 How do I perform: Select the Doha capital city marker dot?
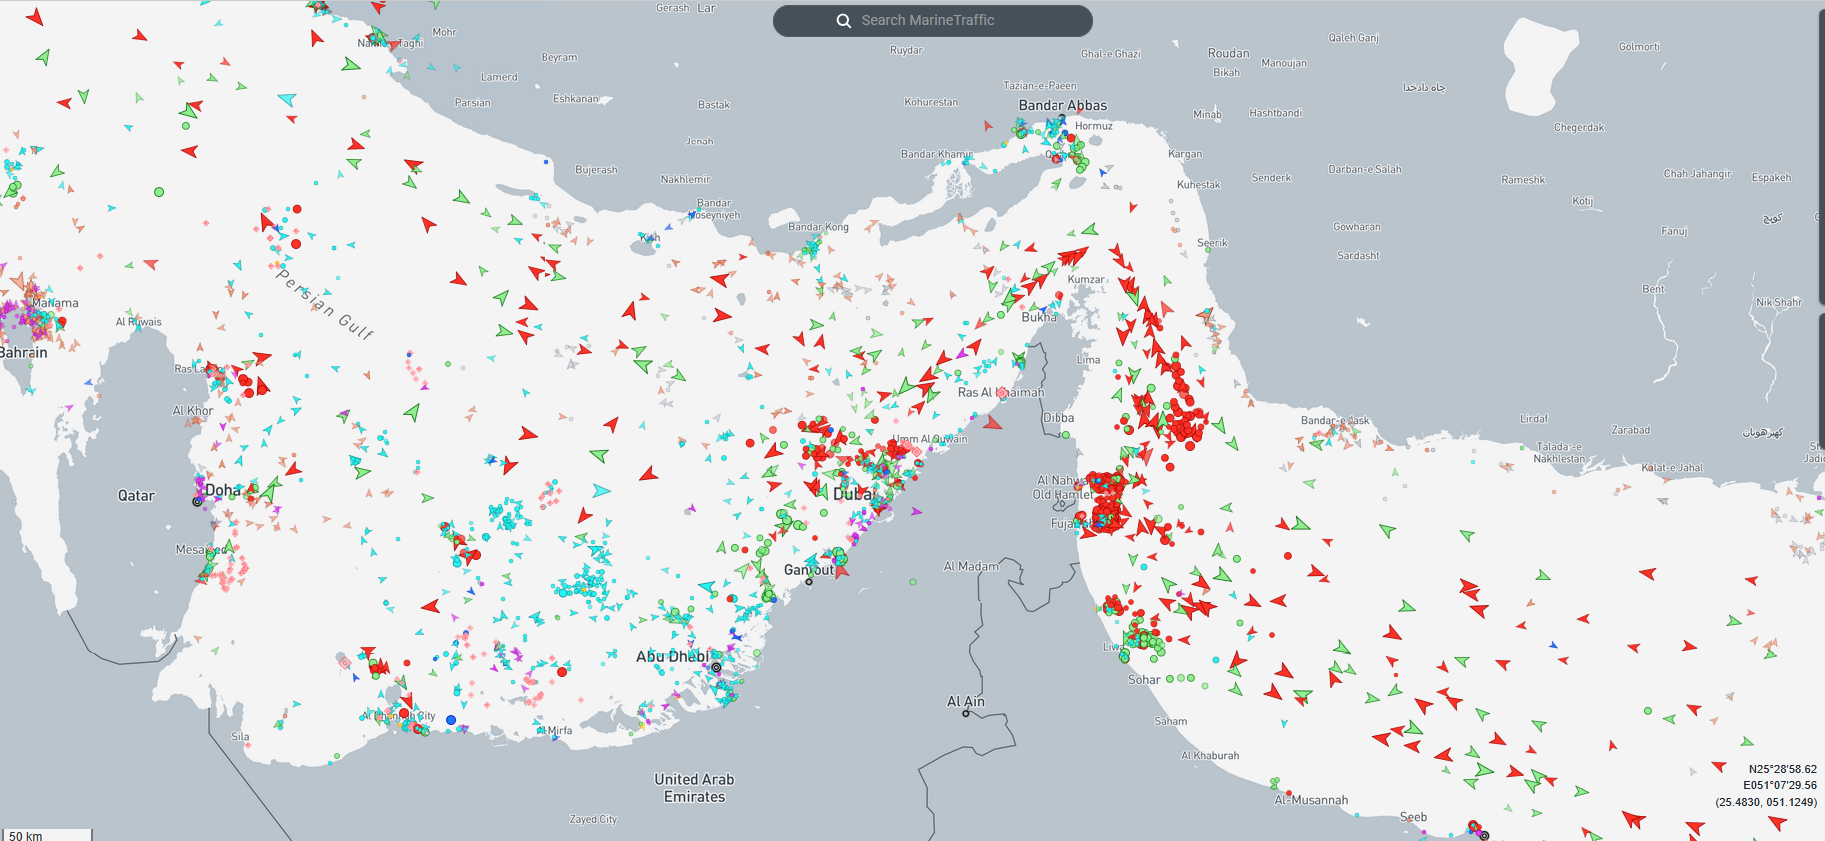tap(197, 501)
